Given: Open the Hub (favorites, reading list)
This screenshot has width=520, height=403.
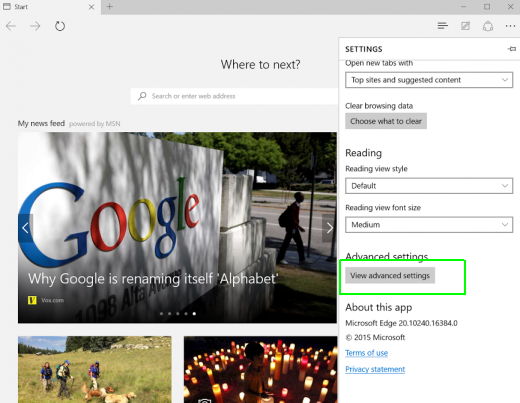Looking at the screenshot, I should click(x=443, y=26).
